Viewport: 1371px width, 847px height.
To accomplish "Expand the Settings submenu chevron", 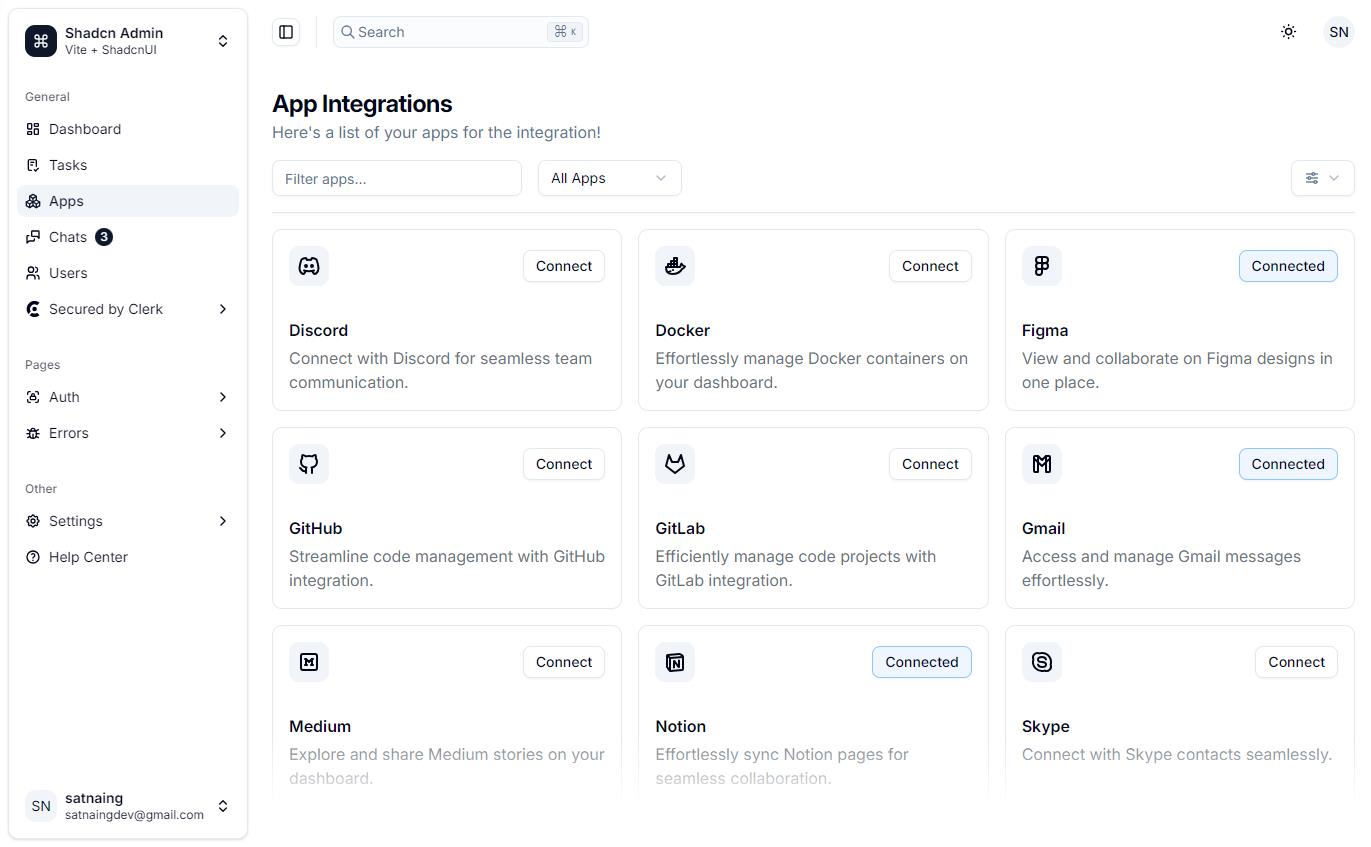I will click(x=223, y=521).
